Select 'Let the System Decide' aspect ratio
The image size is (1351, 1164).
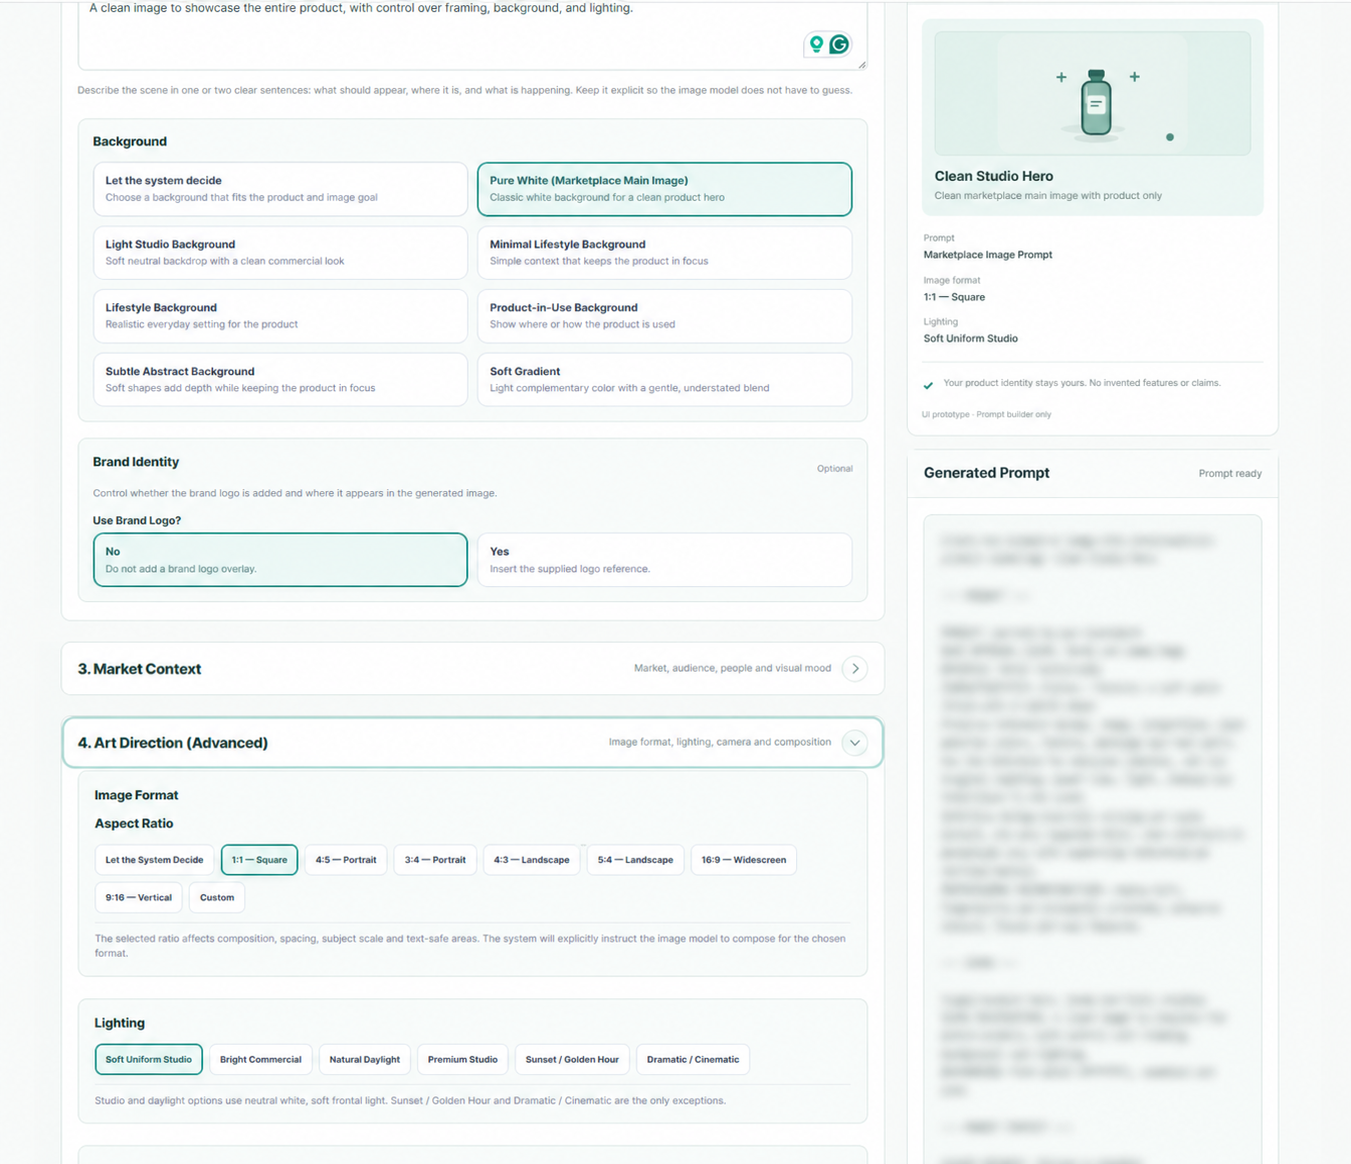pos(154,860)
